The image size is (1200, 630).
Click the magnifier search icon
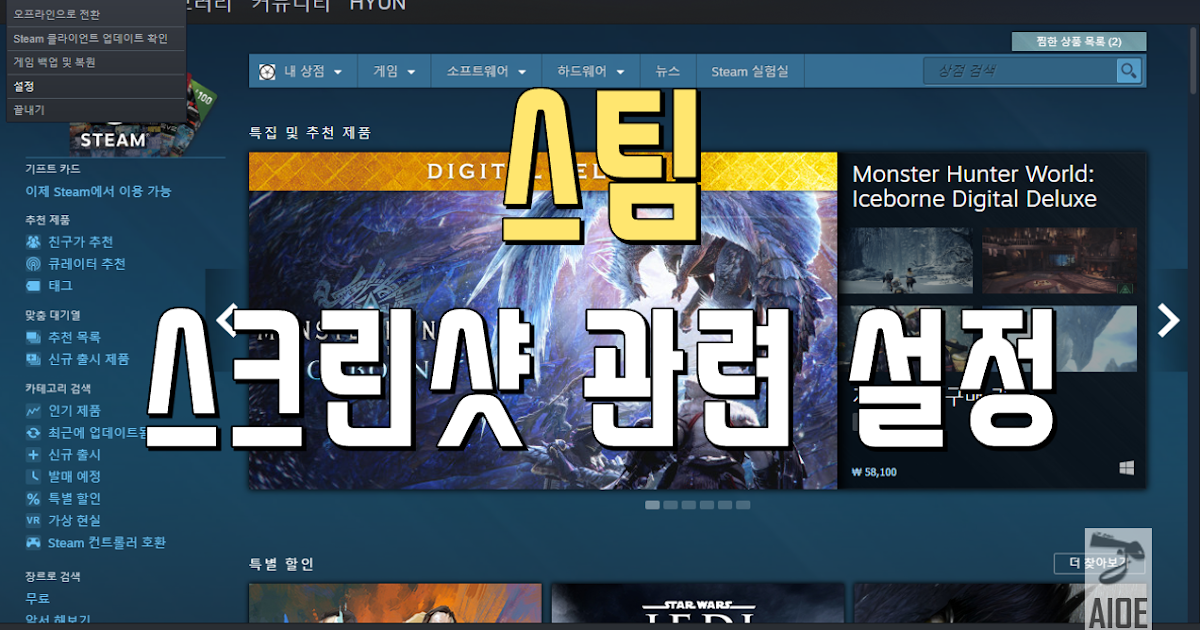tap(1129, 71)
